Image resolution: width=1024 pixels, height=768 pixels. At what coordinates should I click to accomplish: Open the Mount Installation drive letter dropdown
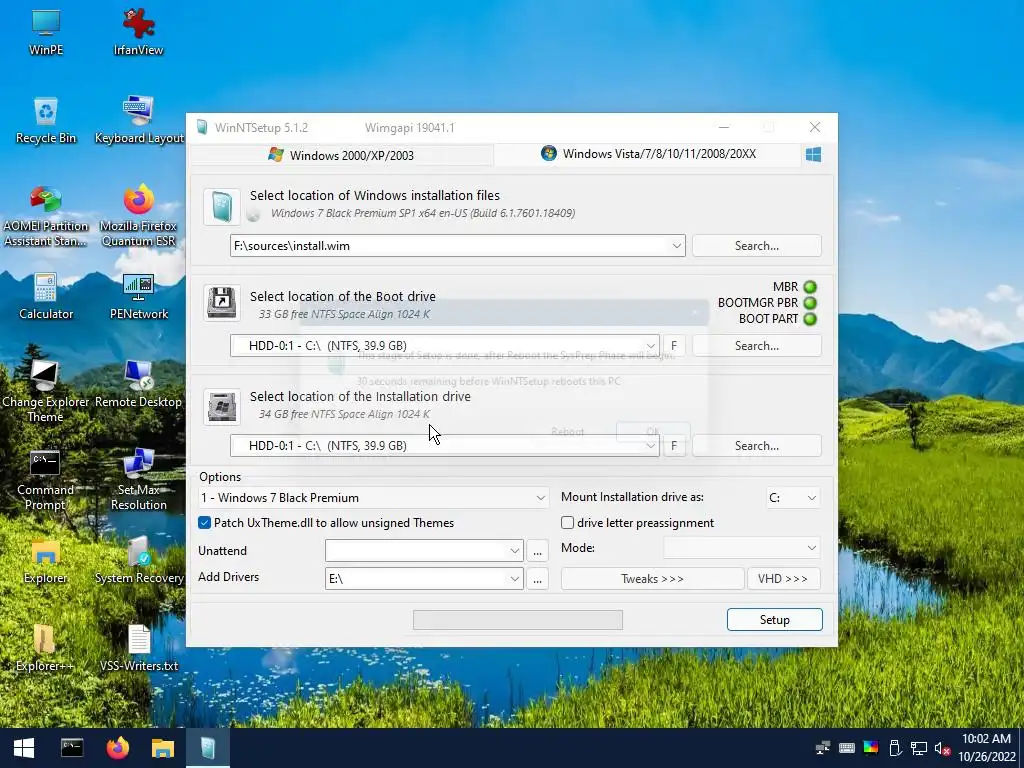pyautogui.click(x=792, y=498)
